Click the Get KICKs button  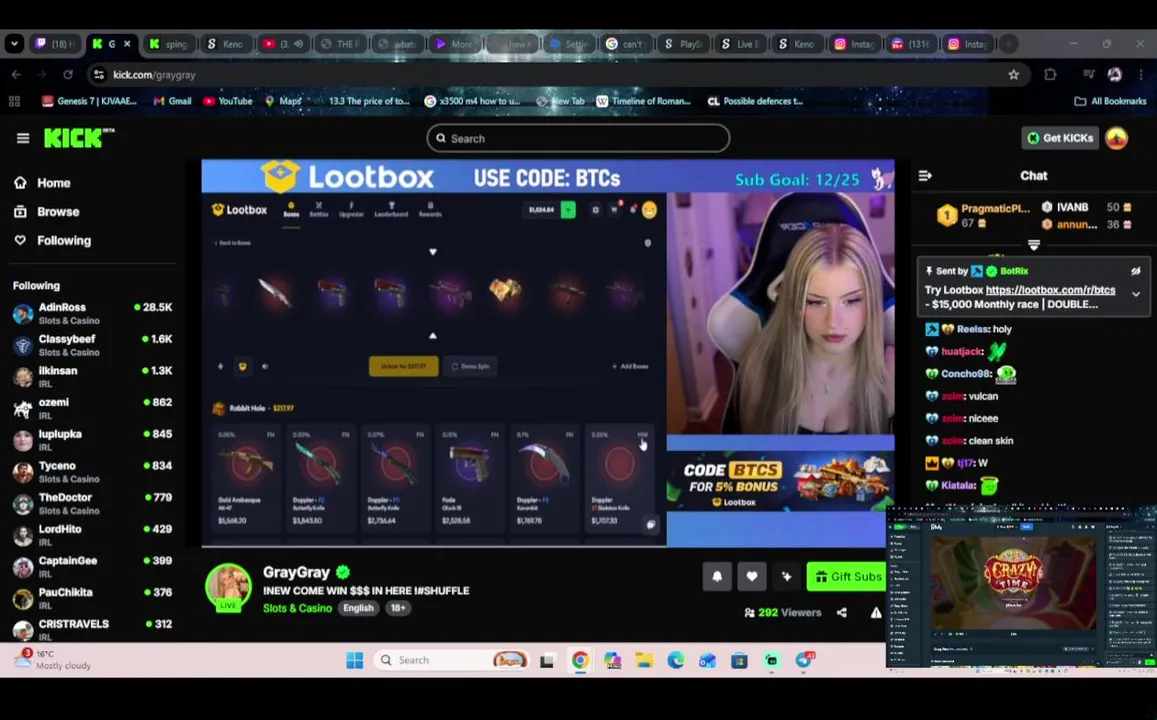tap(1060, 138)
